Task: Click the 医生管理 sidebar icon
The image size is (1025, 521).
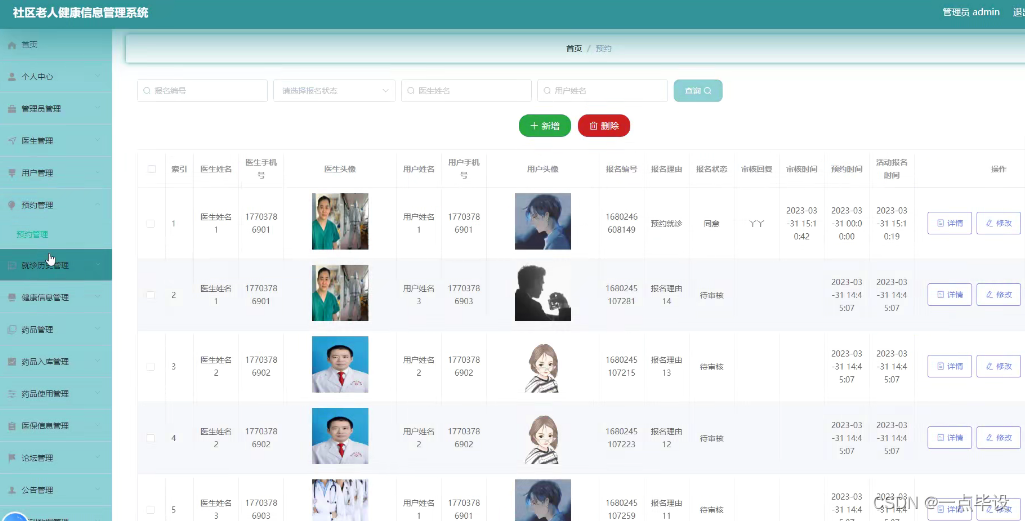Action: [12, 141]
